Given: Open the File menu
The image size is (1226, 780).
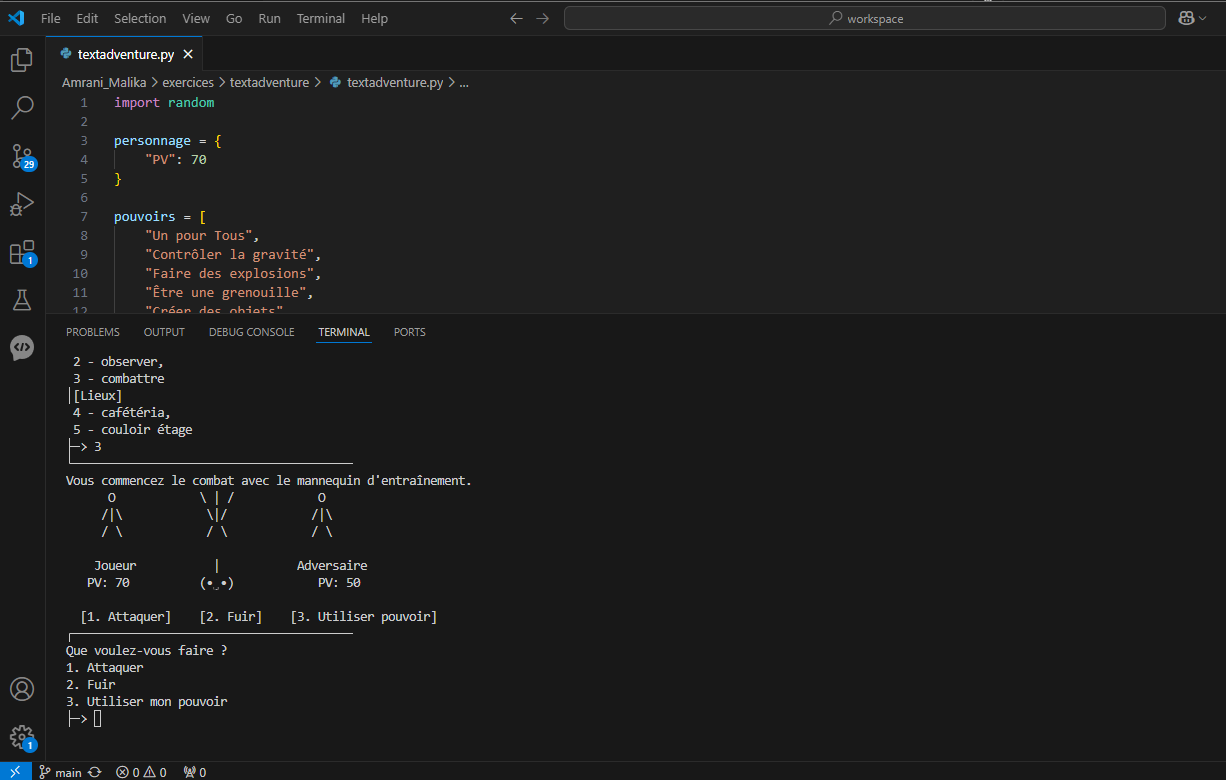Looking at the screenshot, I should coord(51,18).
